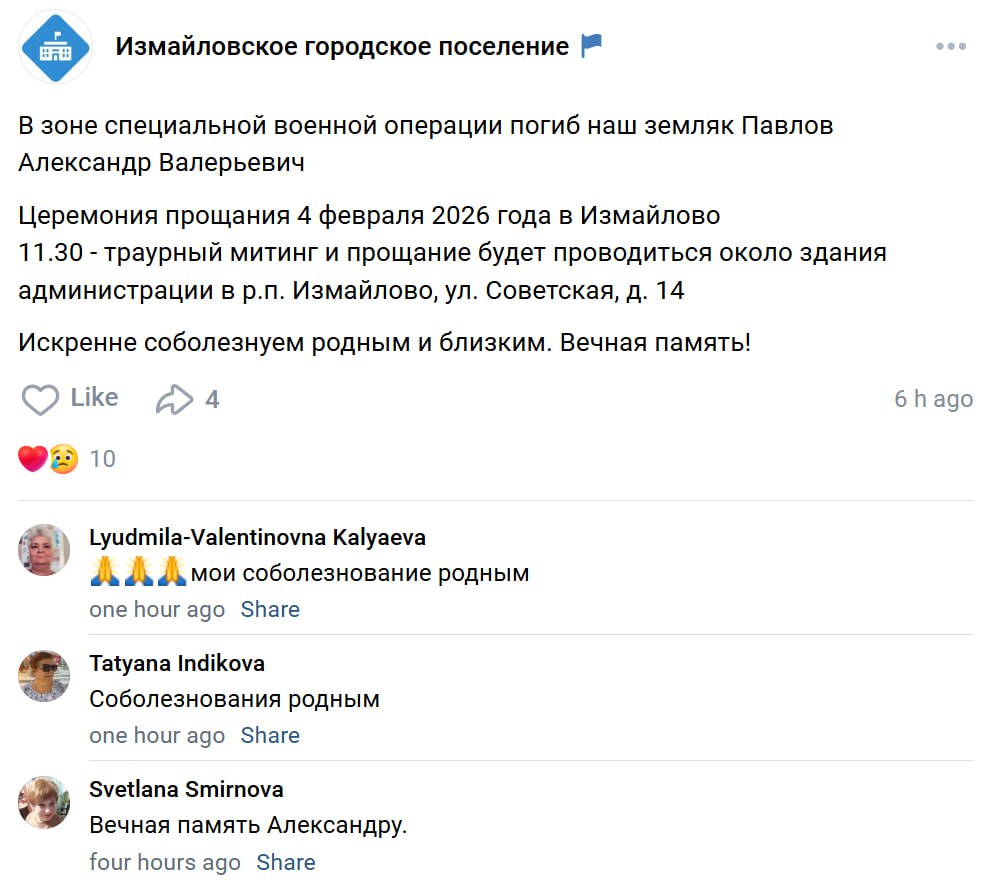Click the heart Like icon

pos(40,400)
